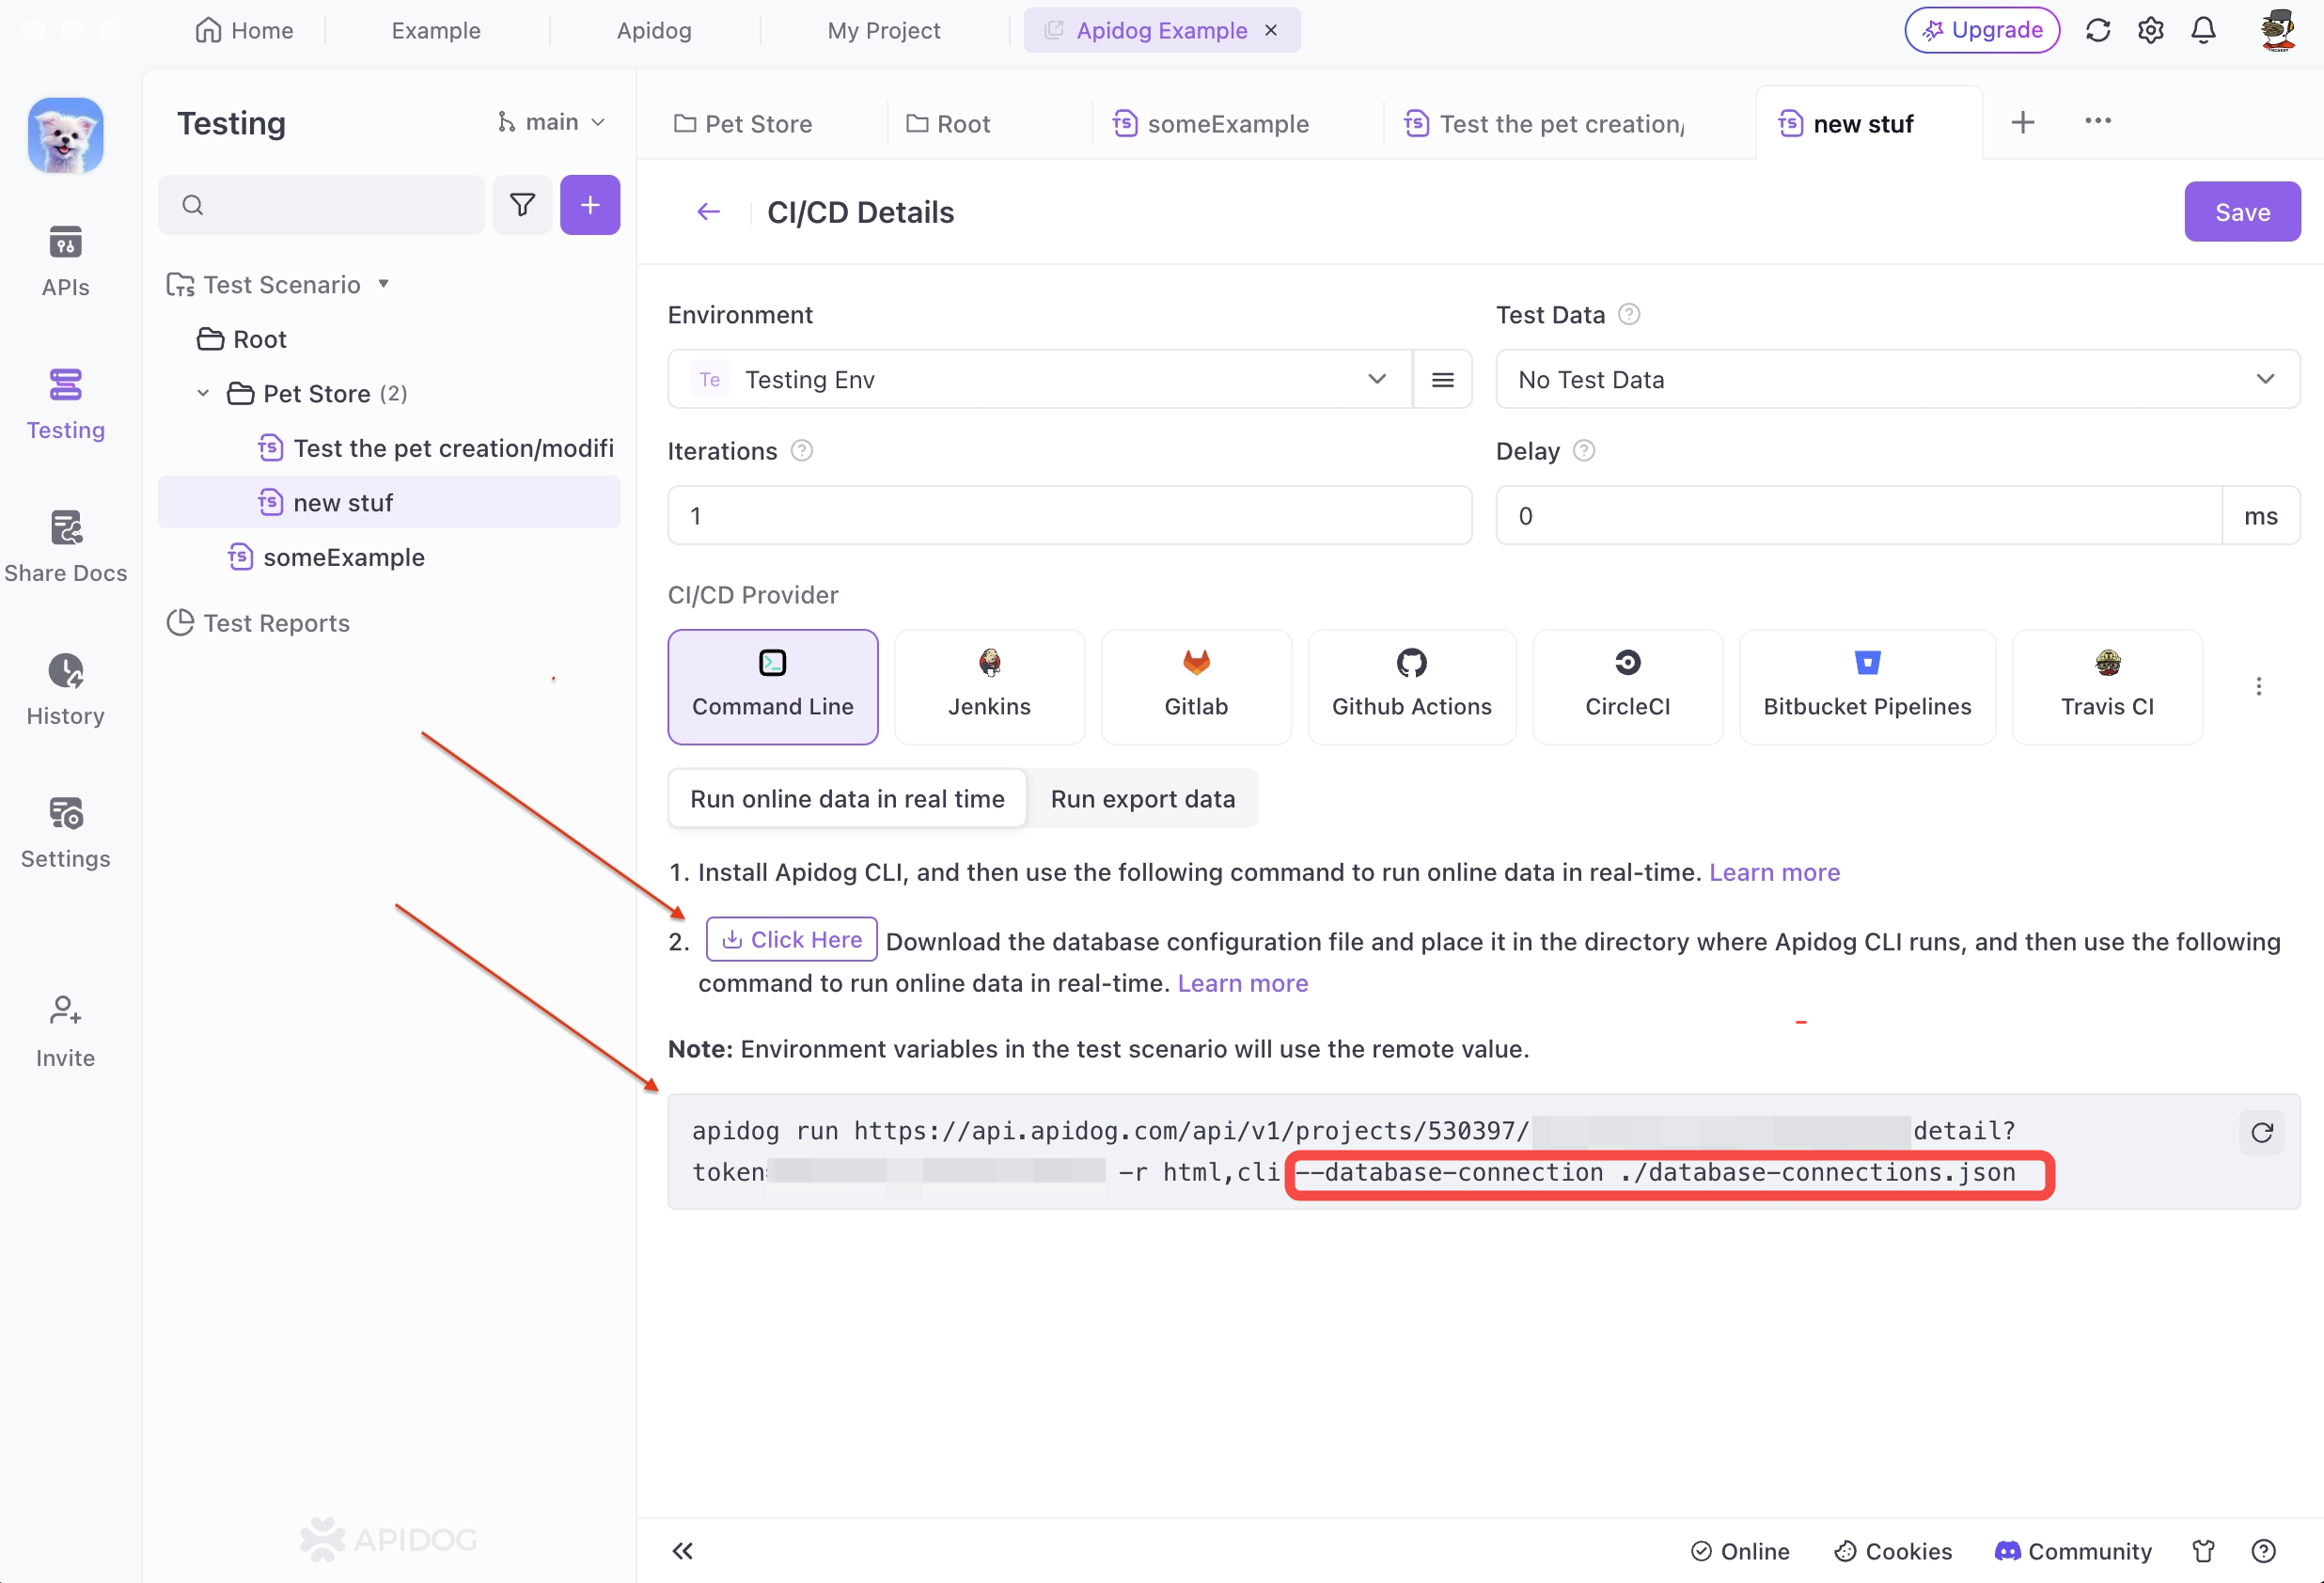Click the sidebar search field
2324x1583 pixels.
pyautogui.click(x=321, y=205)
